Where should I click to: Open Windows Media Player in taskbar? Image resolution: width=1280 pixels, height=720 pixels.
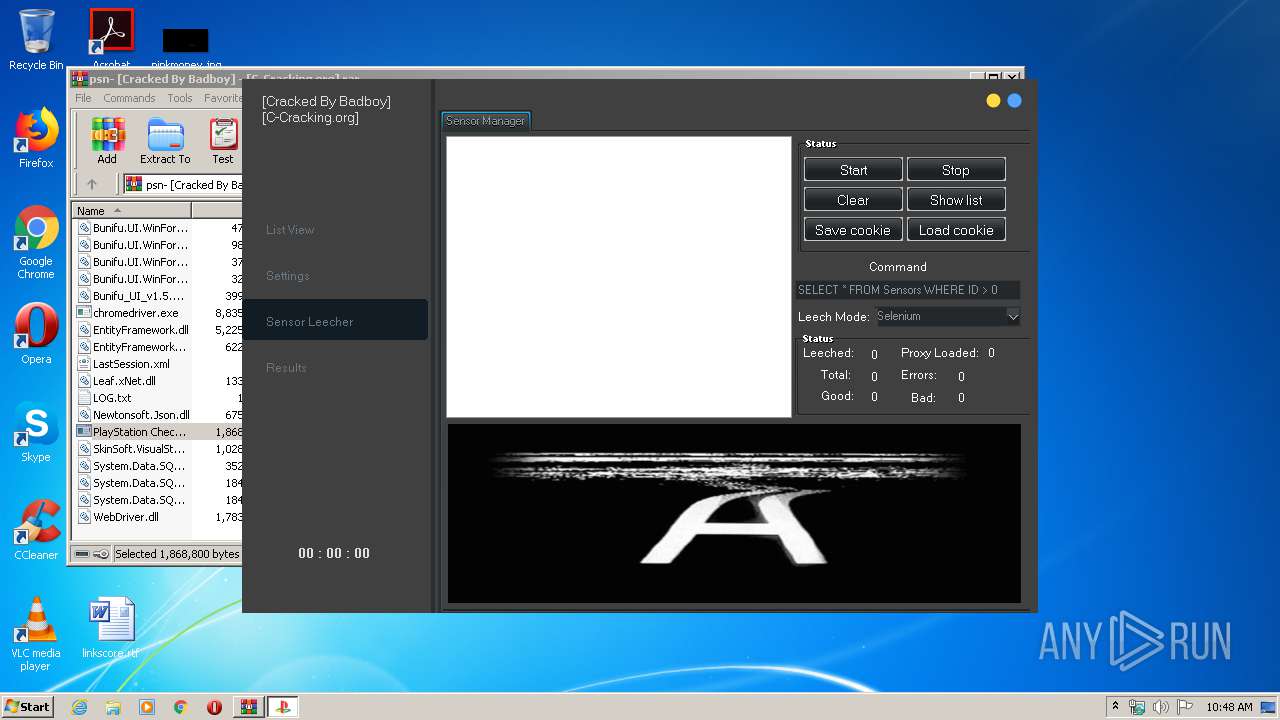point(147,707)
